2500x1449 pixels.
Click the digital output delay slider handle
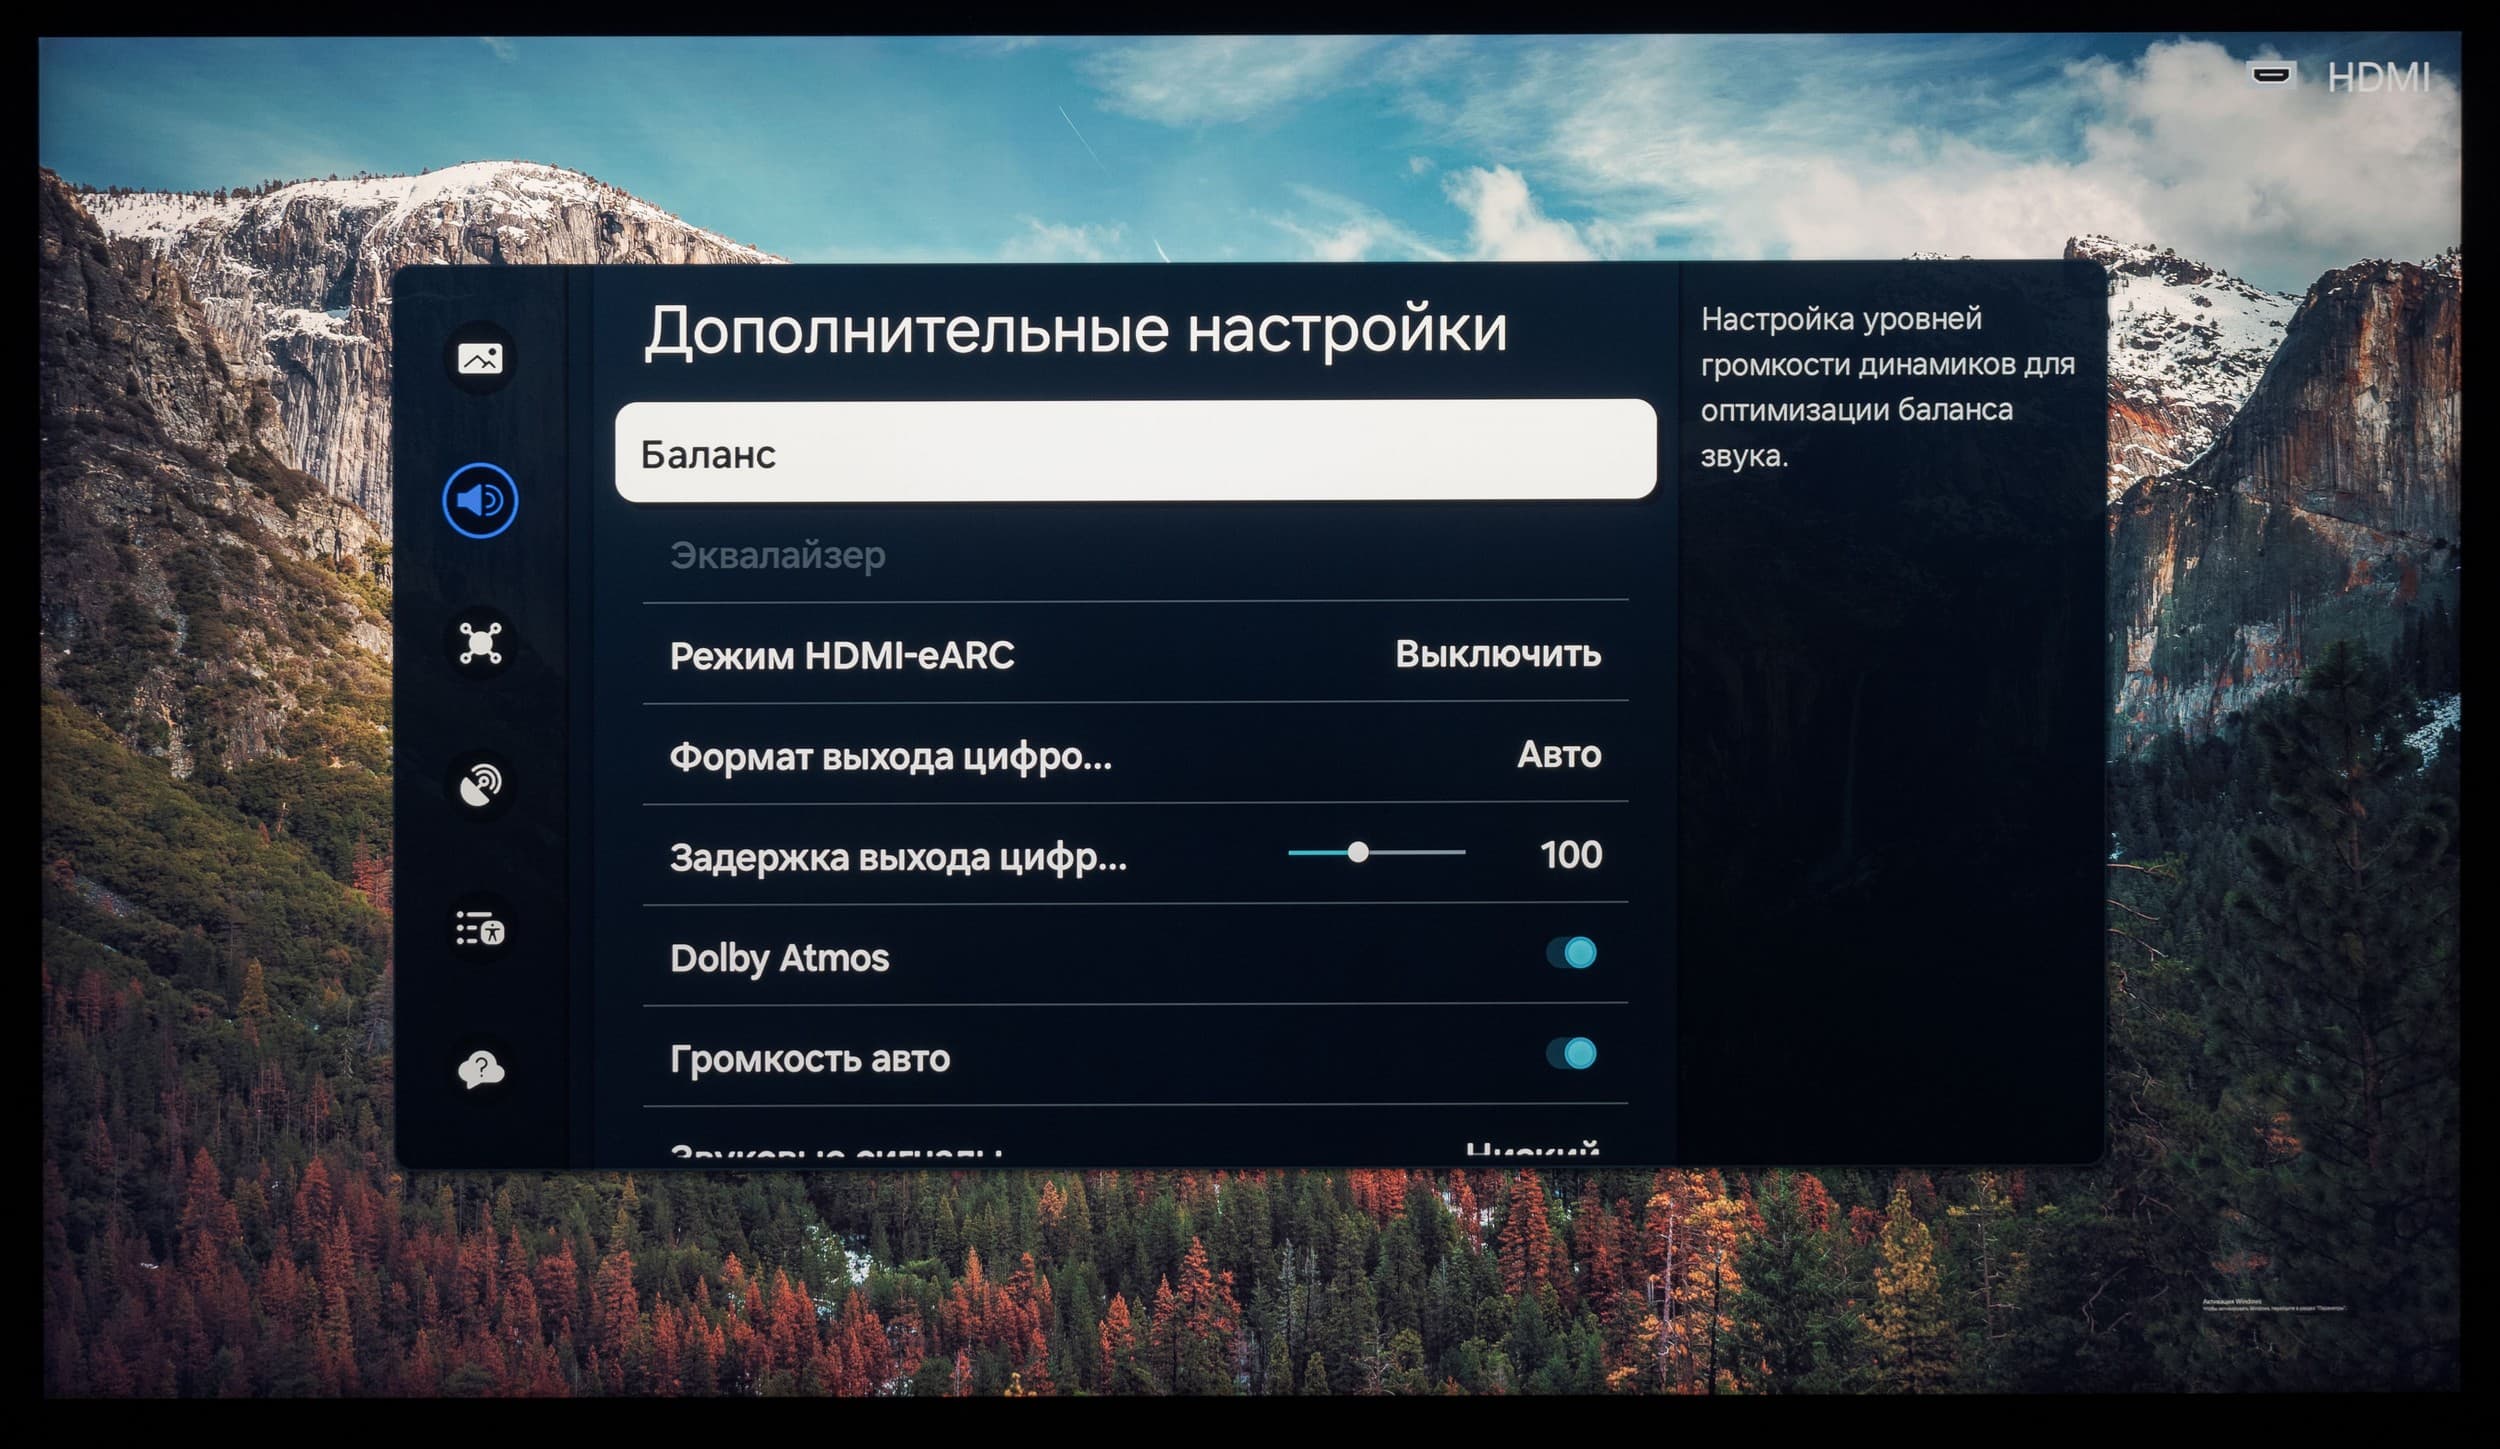click(1358, 852)
